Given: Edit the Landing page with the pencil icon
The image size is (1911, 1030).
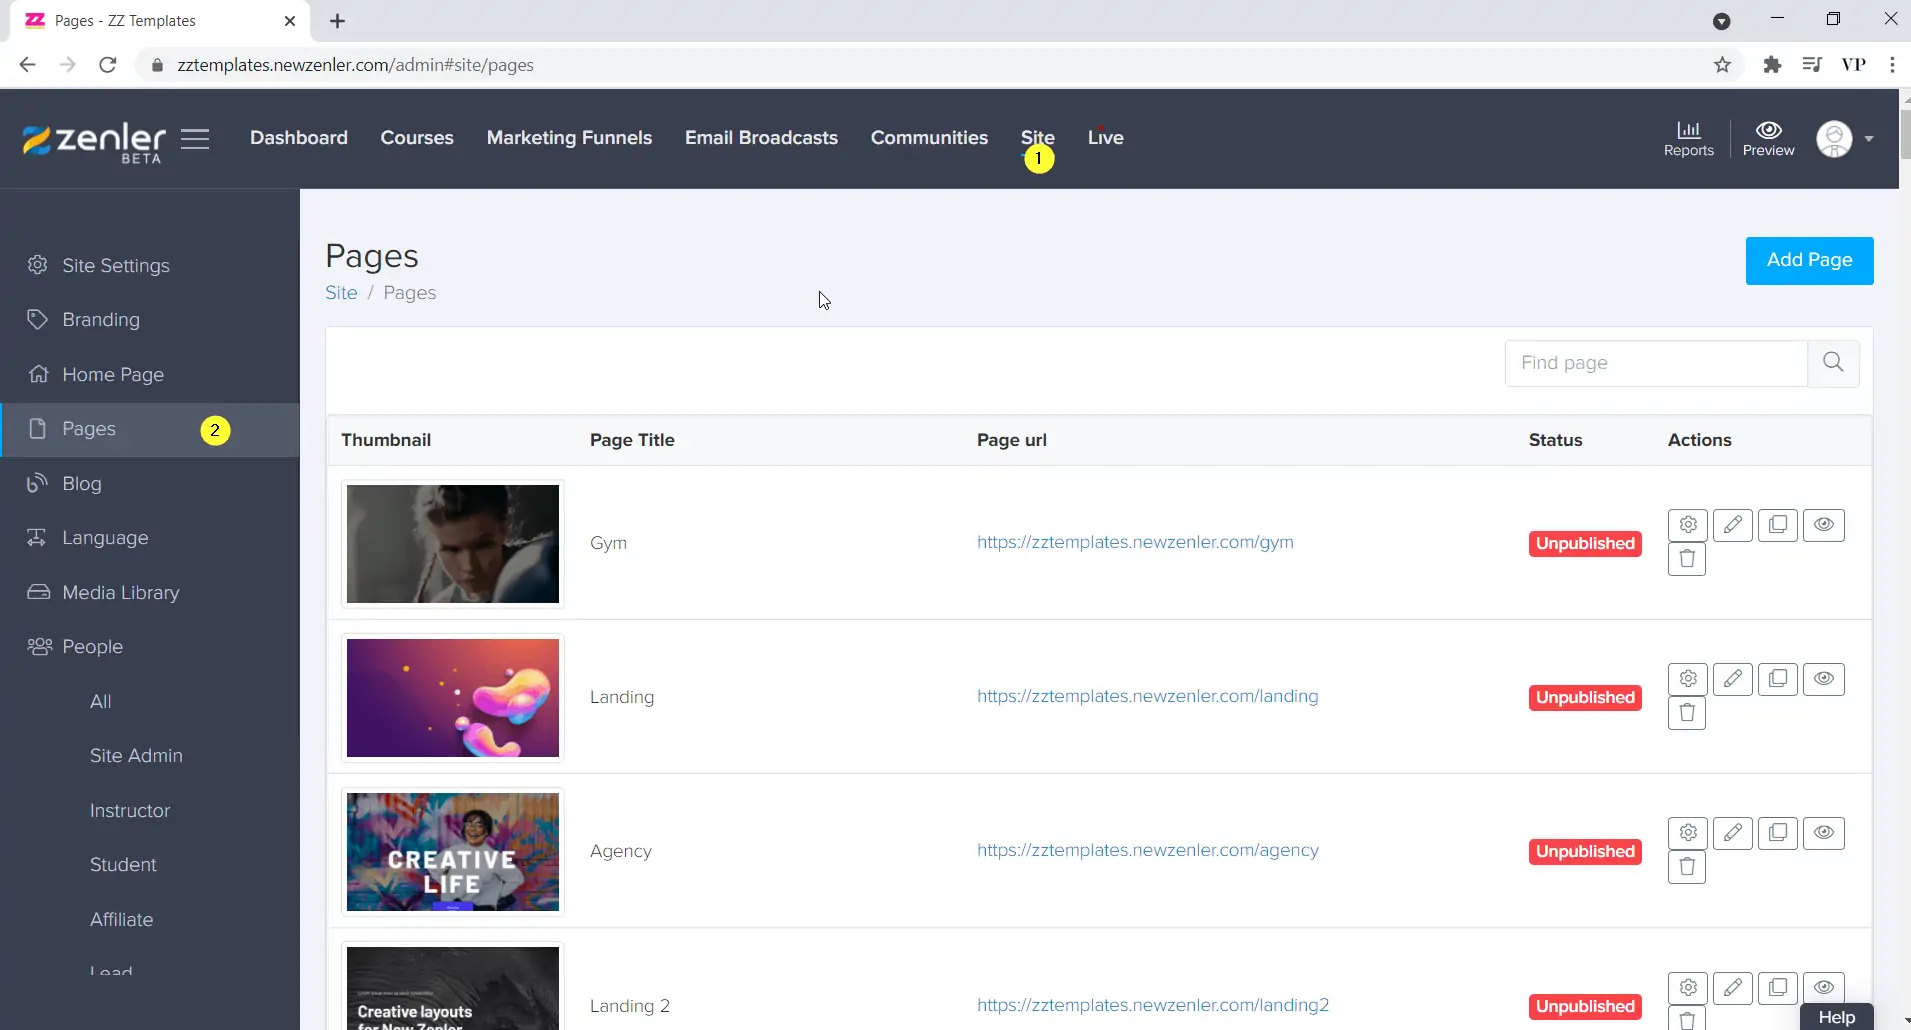Looking at the screenshot, I should [1734, 678].
